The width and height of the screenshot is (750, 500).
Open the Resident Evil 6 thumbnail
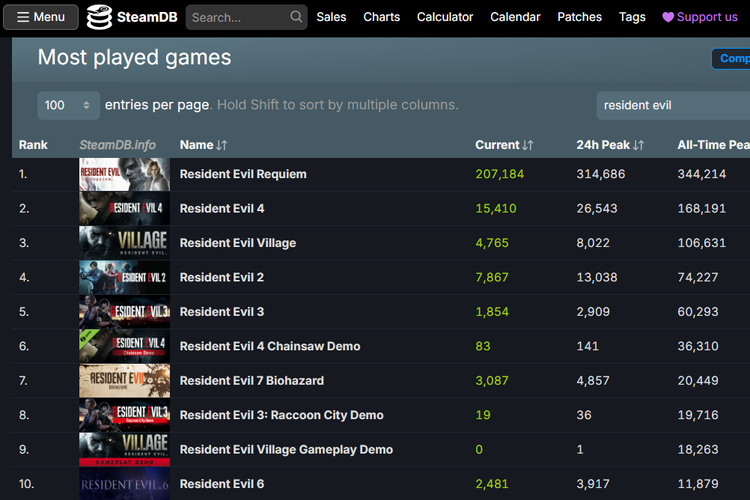click(x=124, y=484)
